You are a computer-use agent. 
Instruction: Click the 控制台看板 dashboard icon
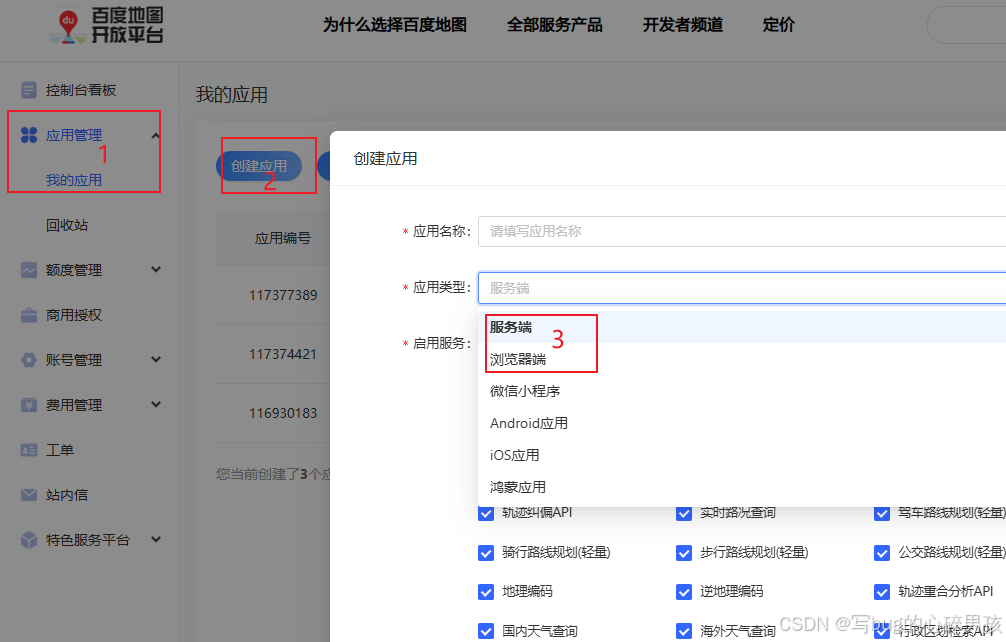tap(29, 90)
